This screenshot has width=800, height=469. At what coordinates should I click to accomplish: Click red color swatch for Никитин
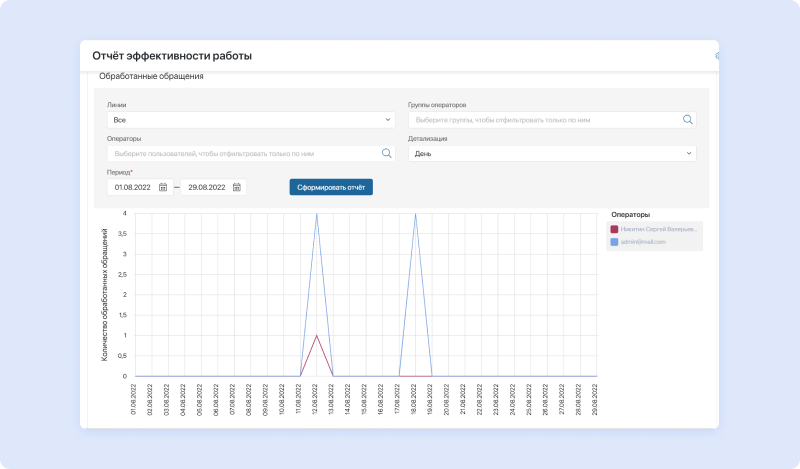click(x=615, y=229)
